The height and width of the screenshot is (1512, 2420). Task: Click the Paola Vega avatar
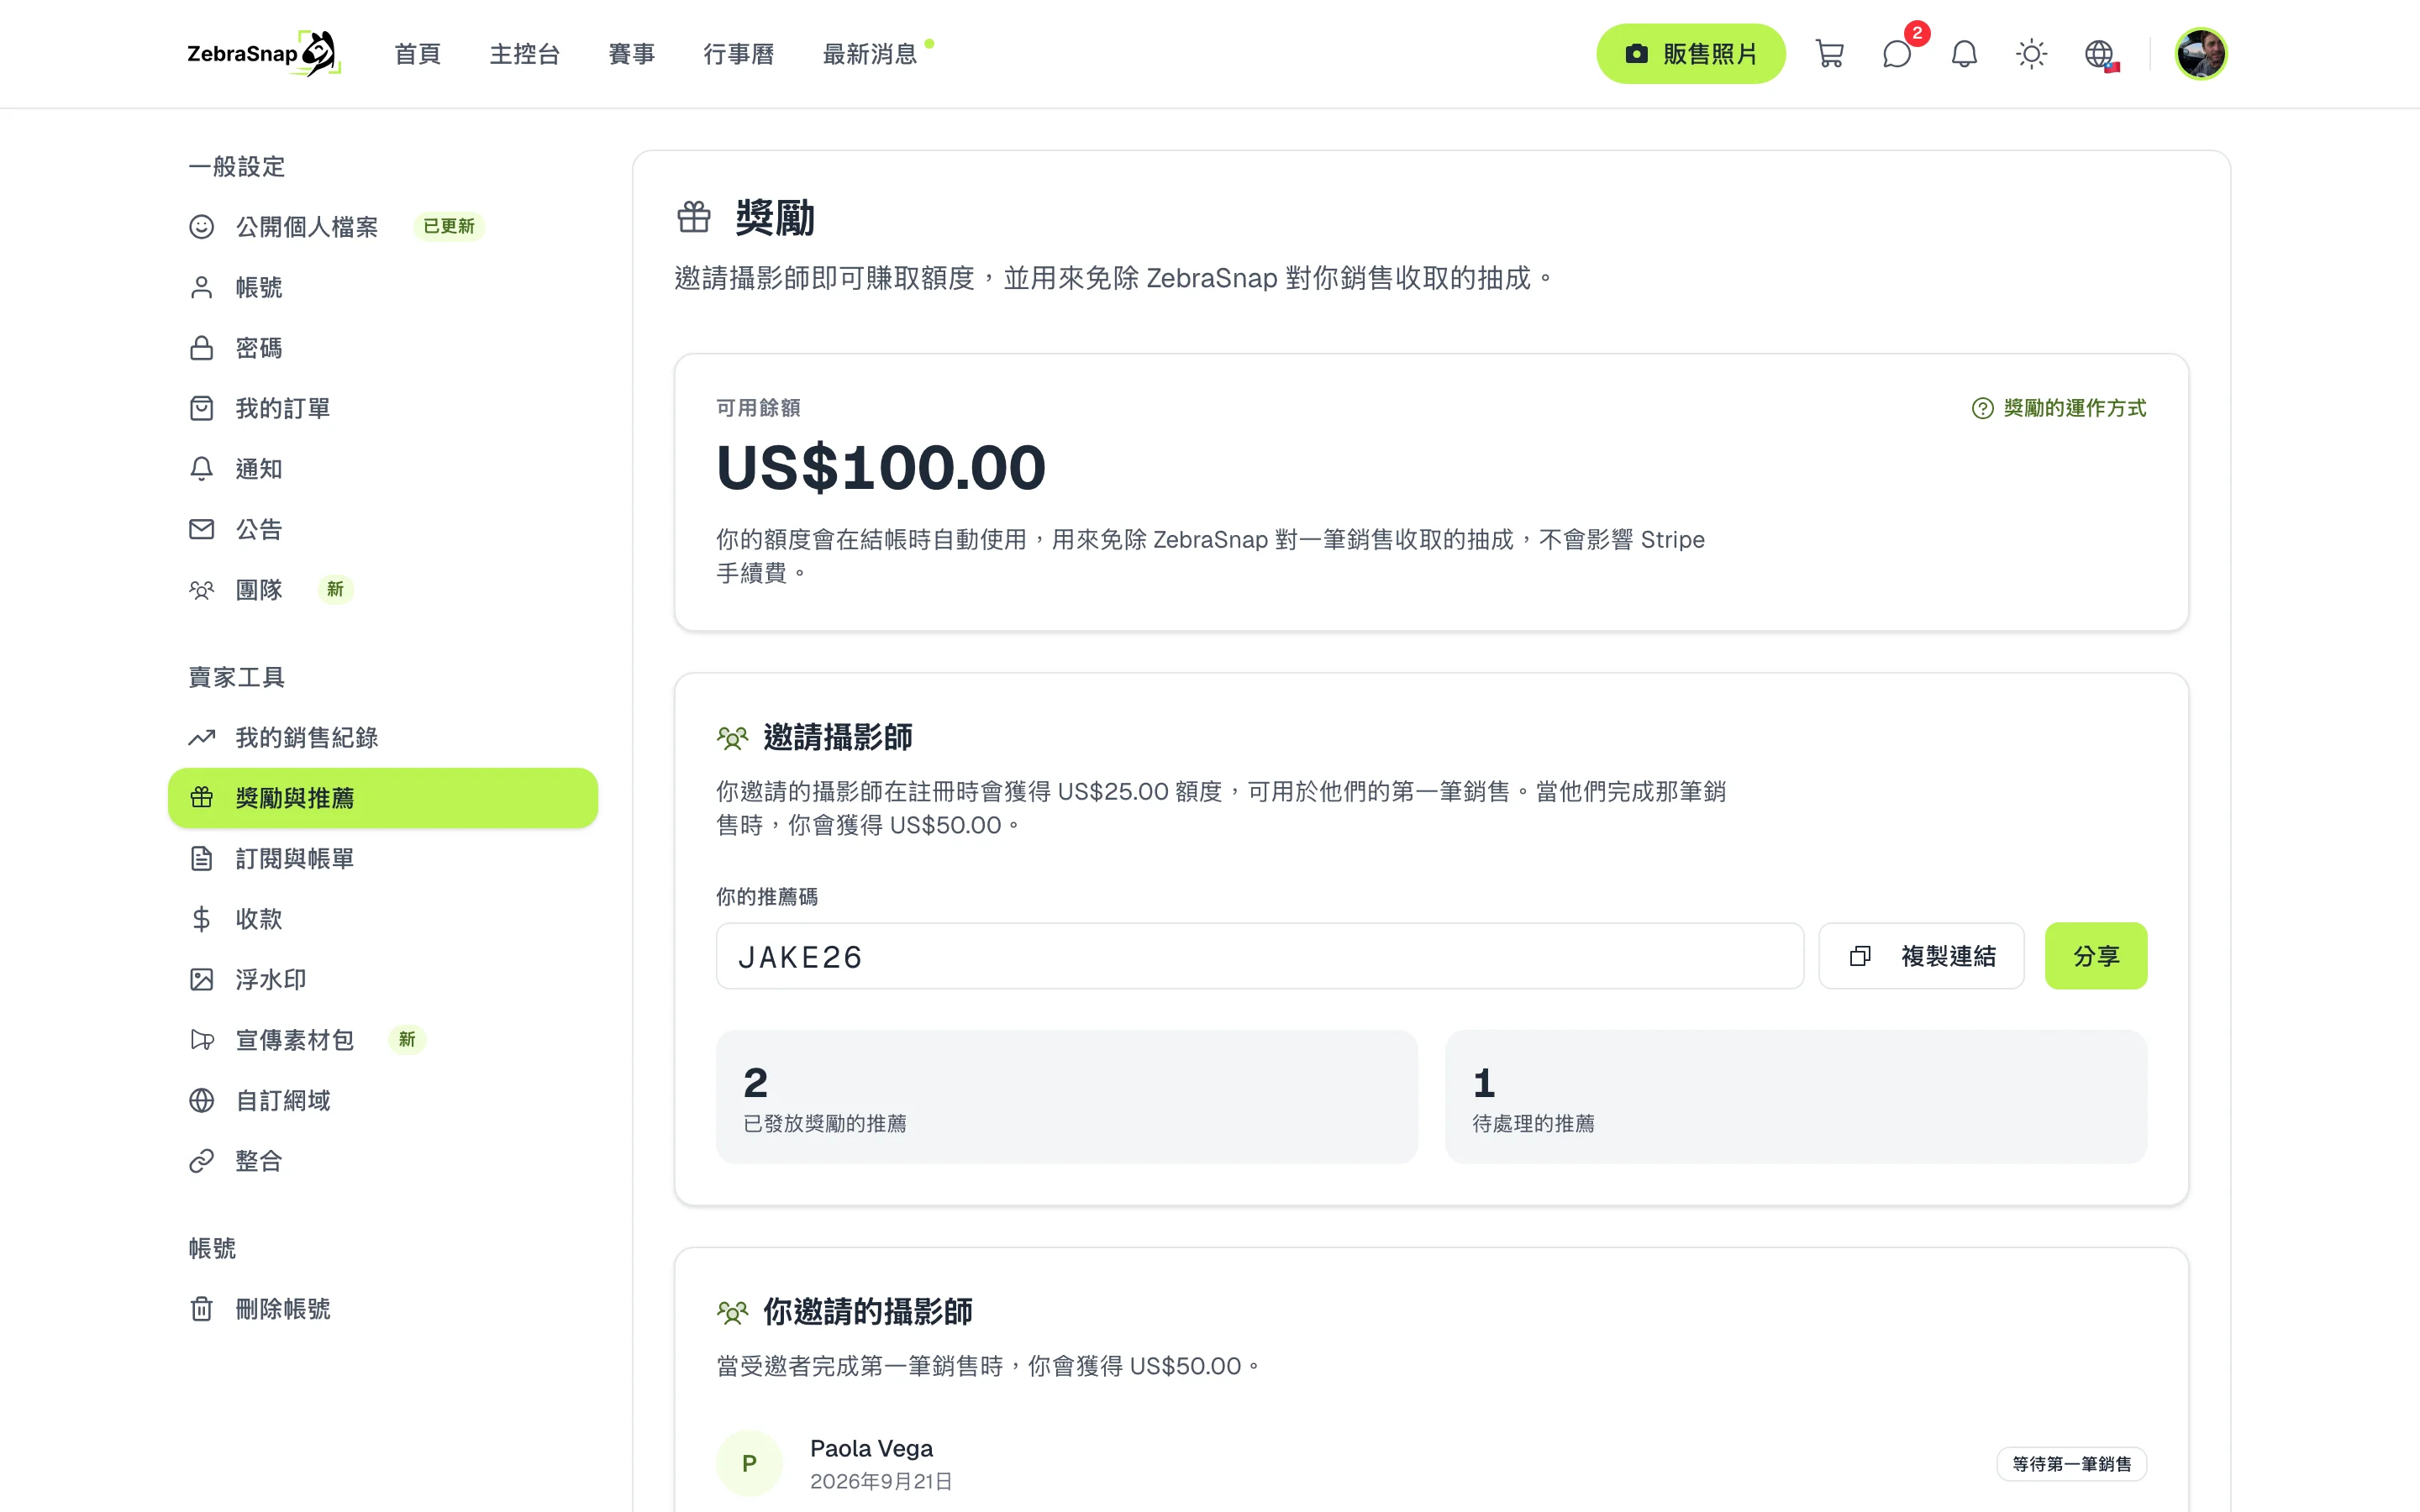(x=749, y=1464)
